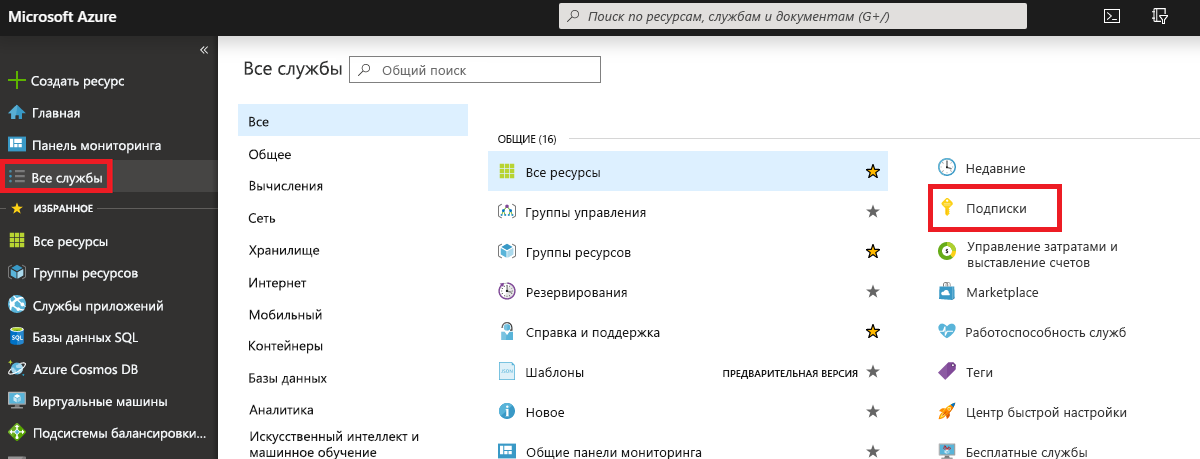Click the JSON document icon for Шаблоны
This screenshot has height=459, width=1200.
coord(506,372)
